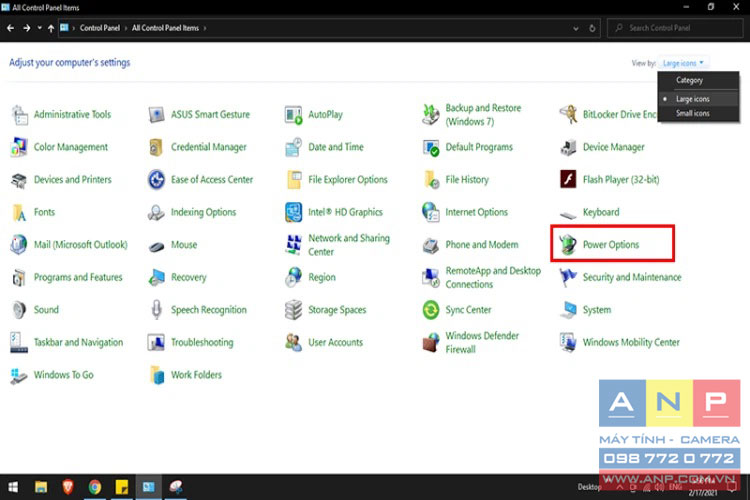Refresh the Control Panel view
Image resolution: width=750 pixels, height=500 pixels.
click(592, 28)
